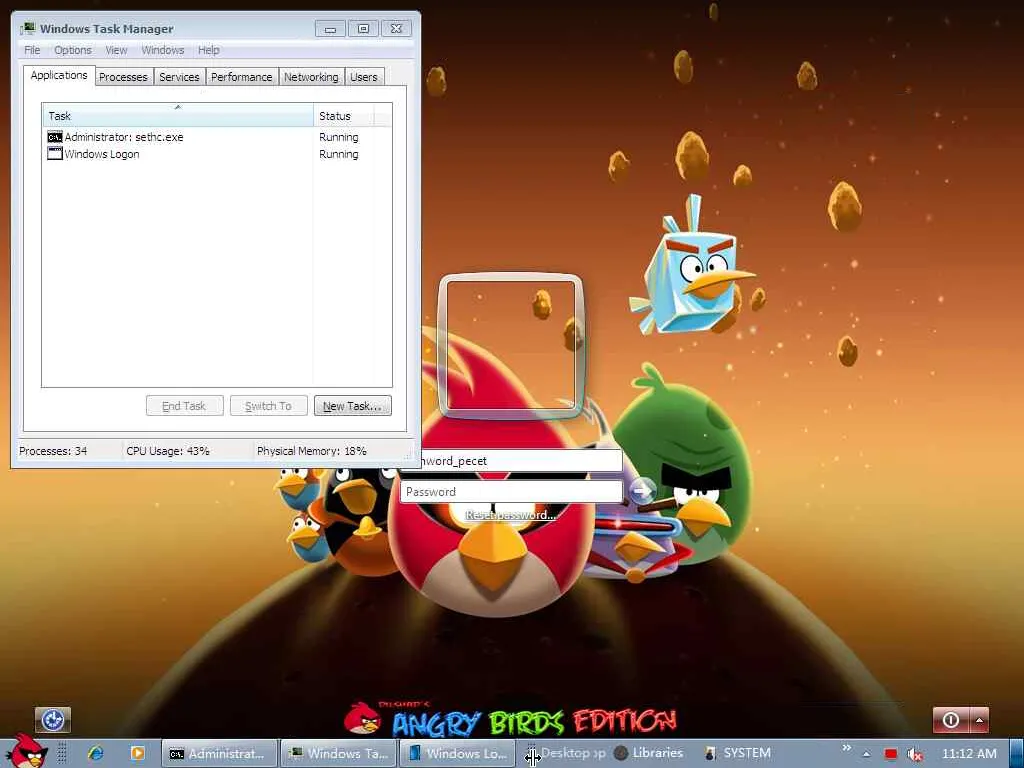1024x768 pixels.
Task: Switch to Administrator command prompt taskbar button
Action: tap(219, 753)
